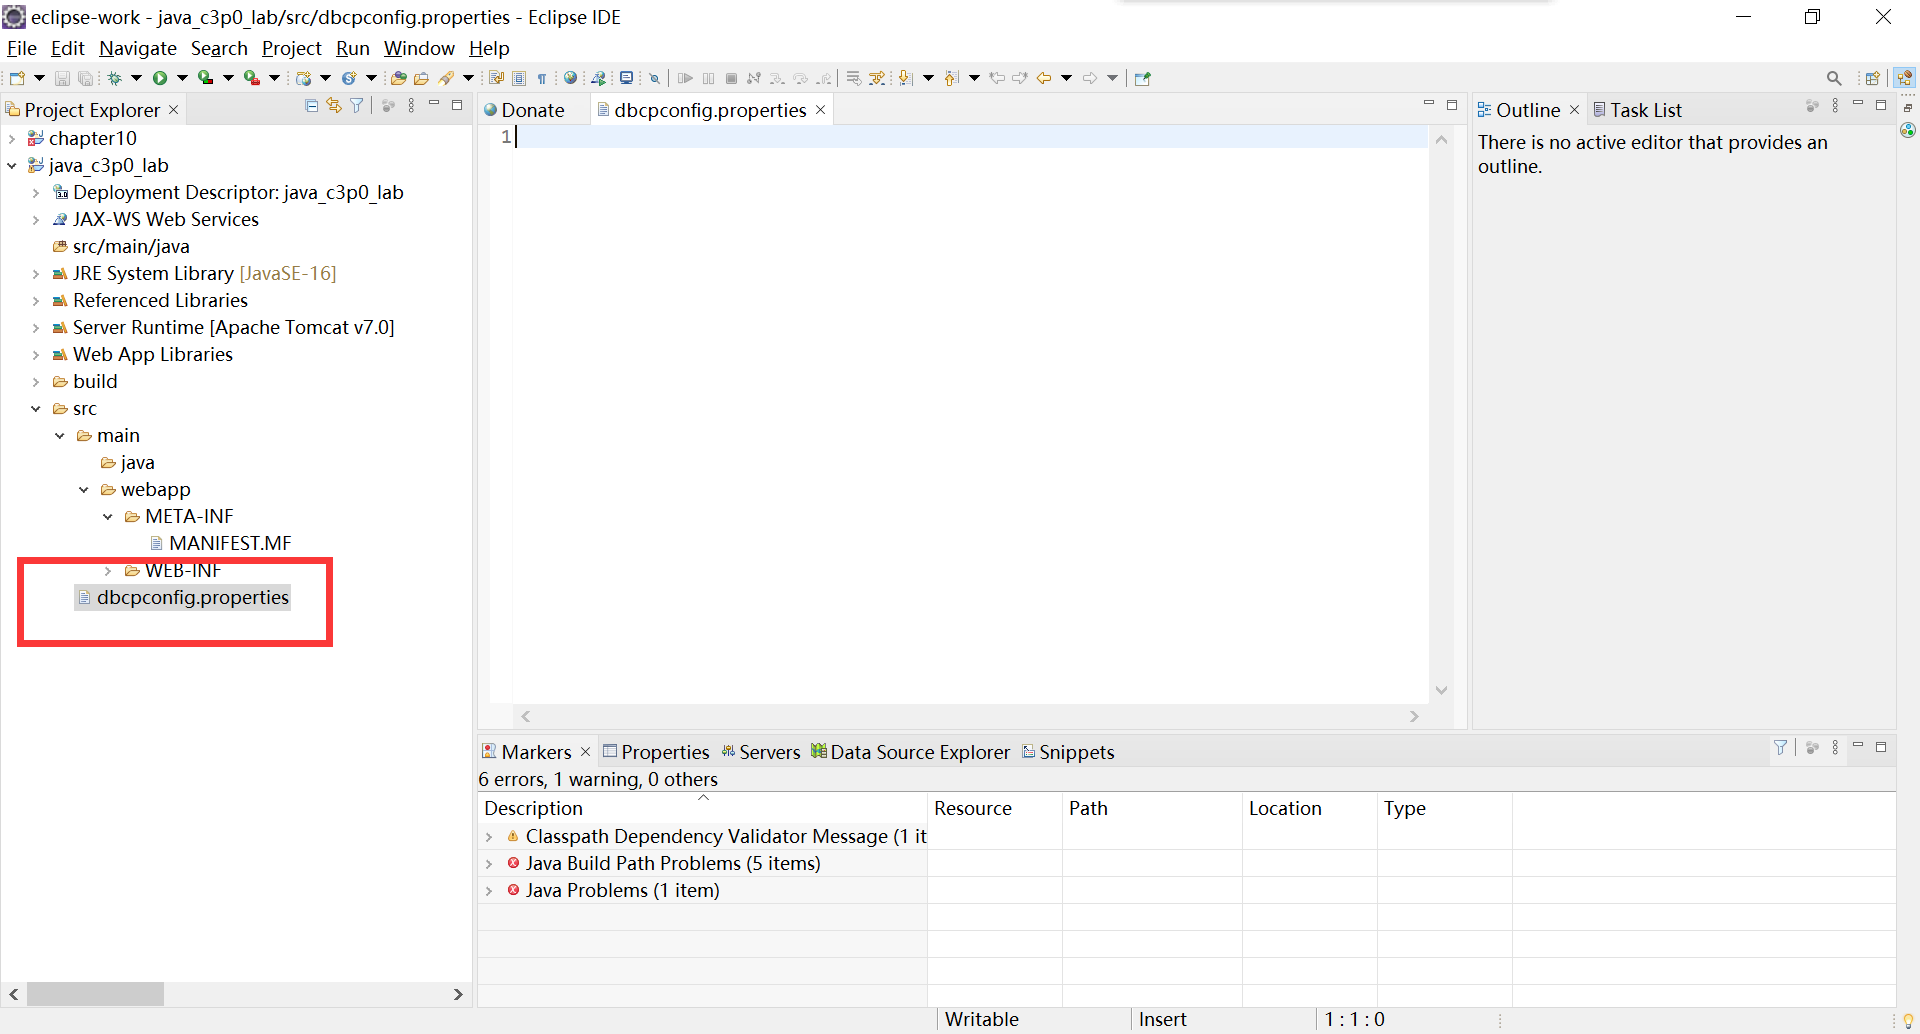
Task: Toggle Skip All Breakpoints
Action: pos(654,77)
